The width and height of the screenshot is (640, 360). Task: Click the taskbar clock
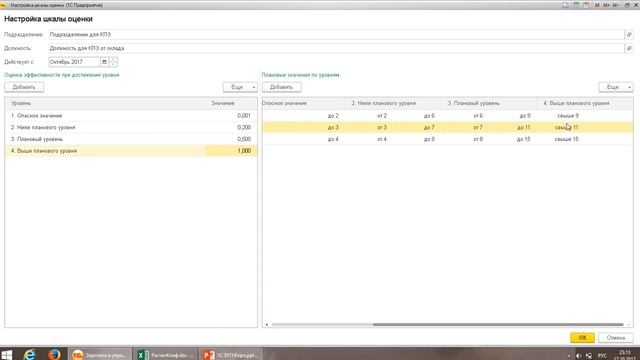click(624, 354)
